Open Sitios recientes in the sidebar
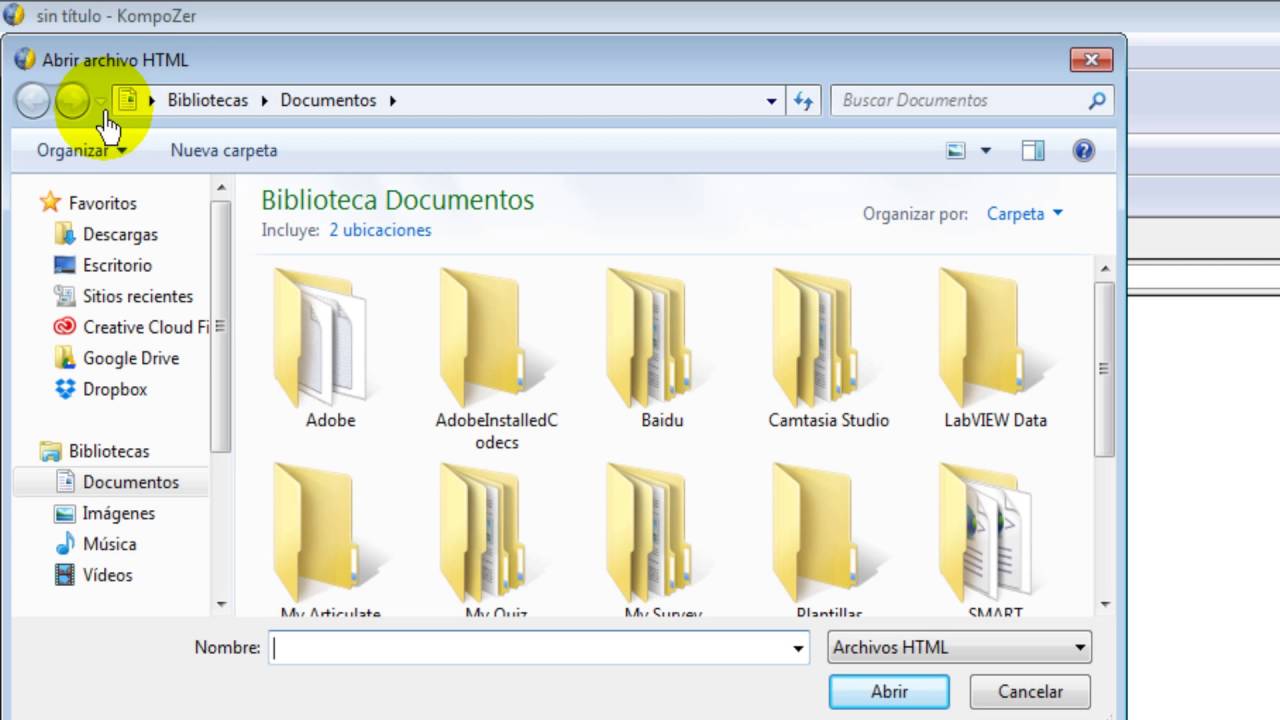The width and height of the screenshot is (1280, 720). point(124,296)
